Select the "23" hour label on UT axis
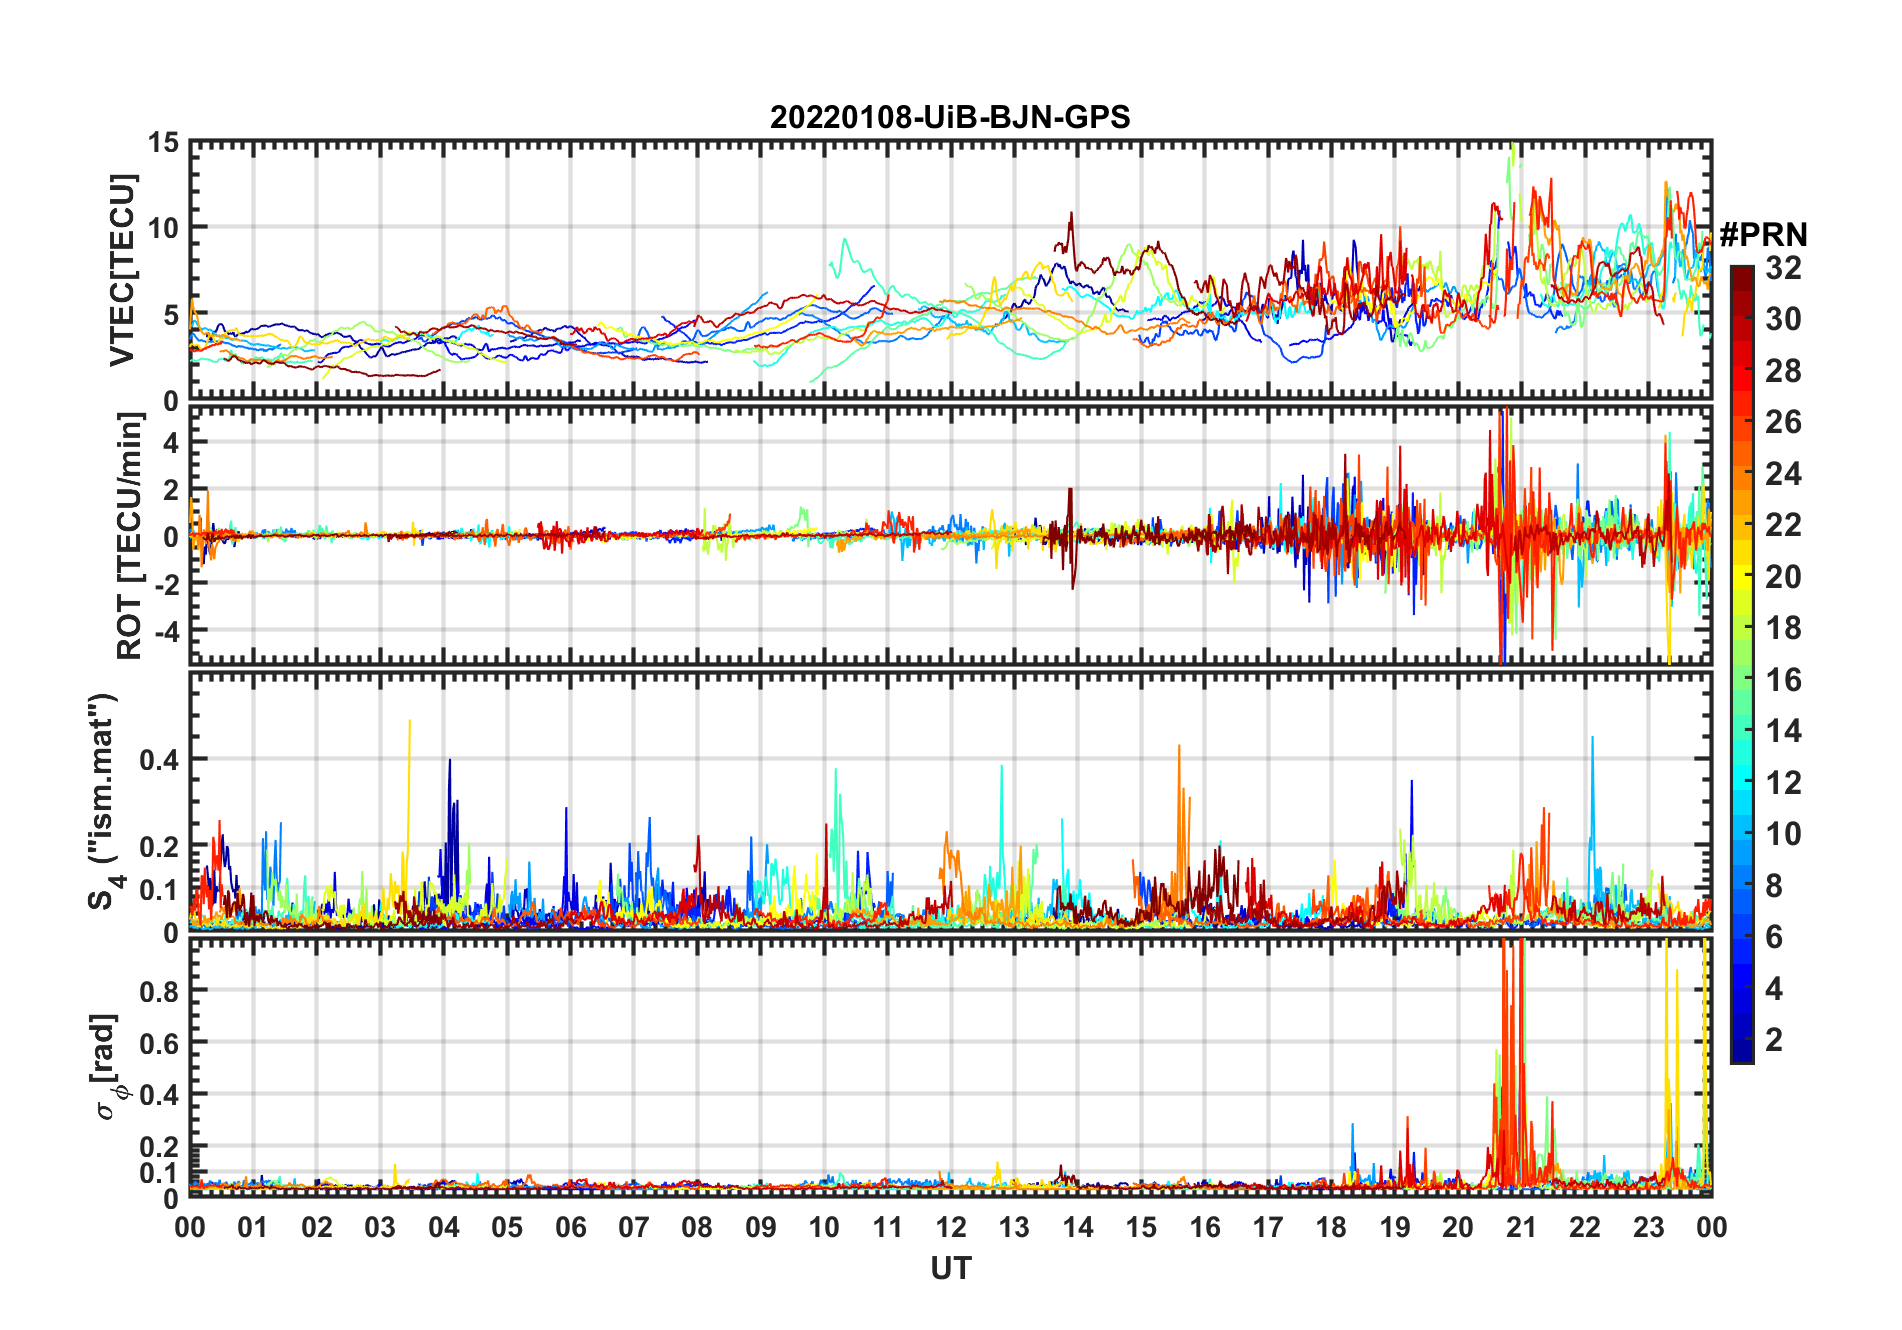This screenshot has width=1902, height=1330. pos(1649,1227)
